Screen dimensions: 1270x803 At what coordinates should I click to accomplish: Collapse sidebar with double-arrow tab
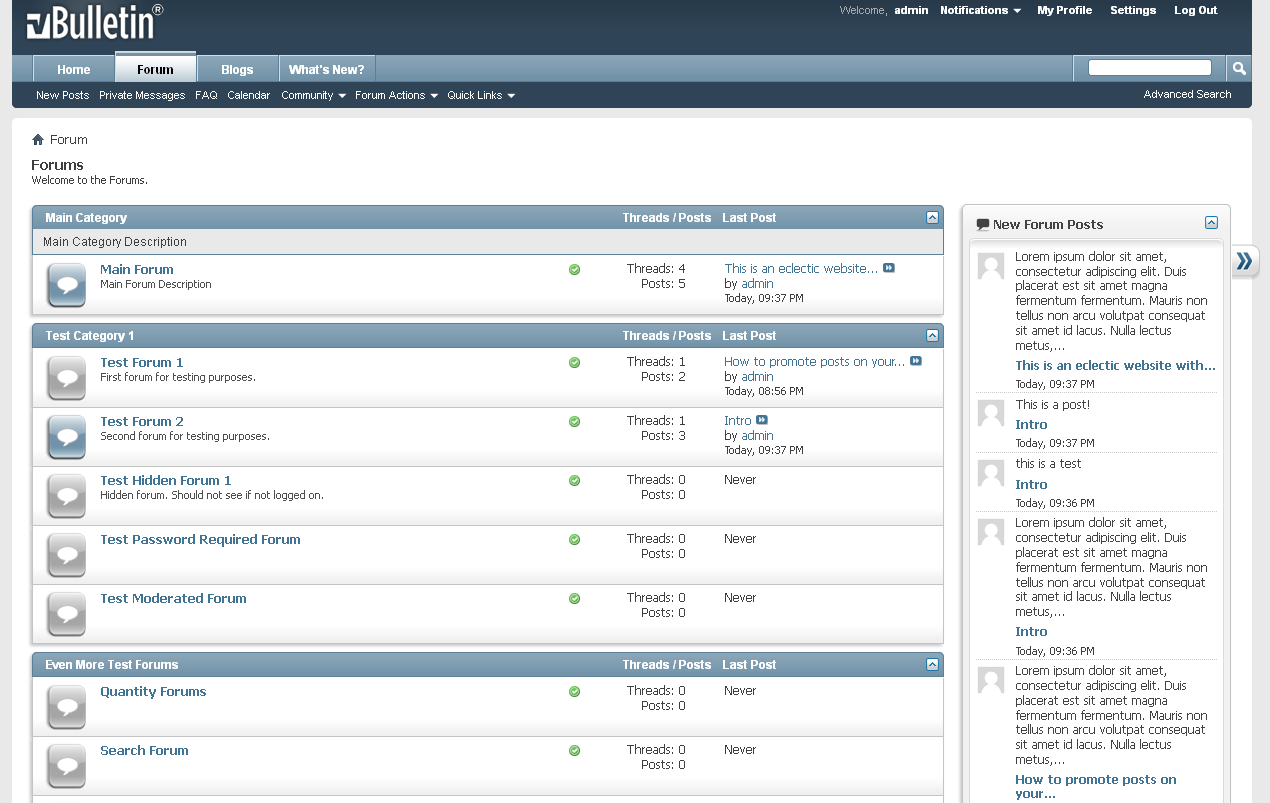tap(1244, 261)
